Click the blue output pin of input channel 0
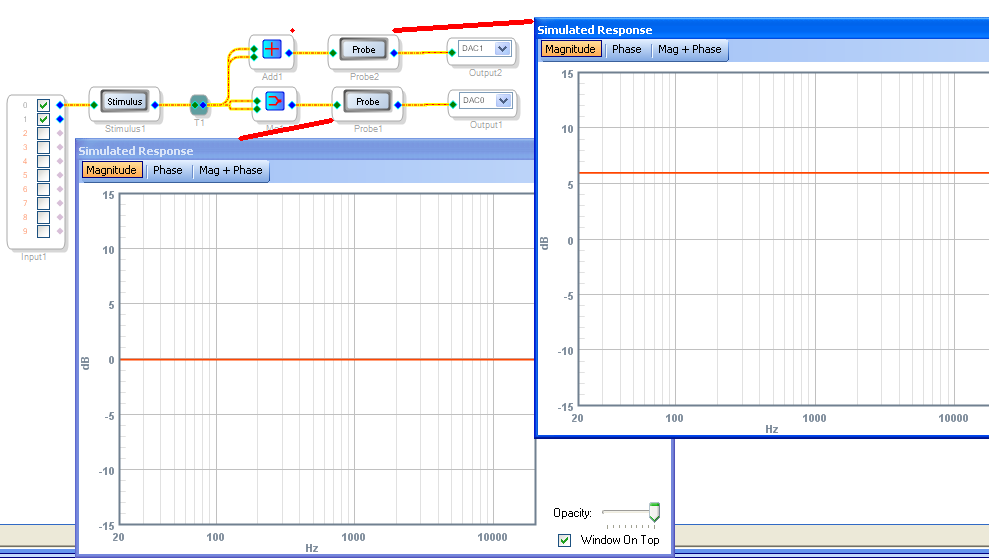The height and width of the screenshot is (558, 989). (60, 105)
